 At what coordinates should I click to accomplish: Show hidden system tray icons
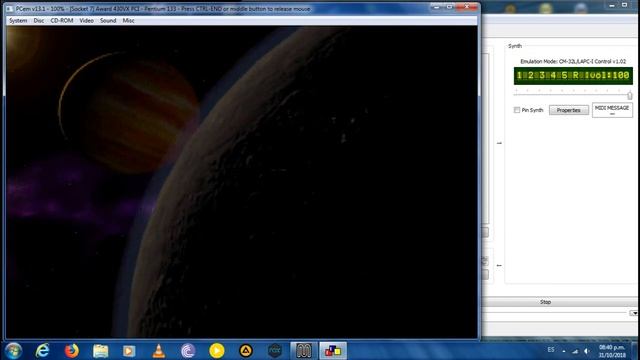[x=564, y=351]
